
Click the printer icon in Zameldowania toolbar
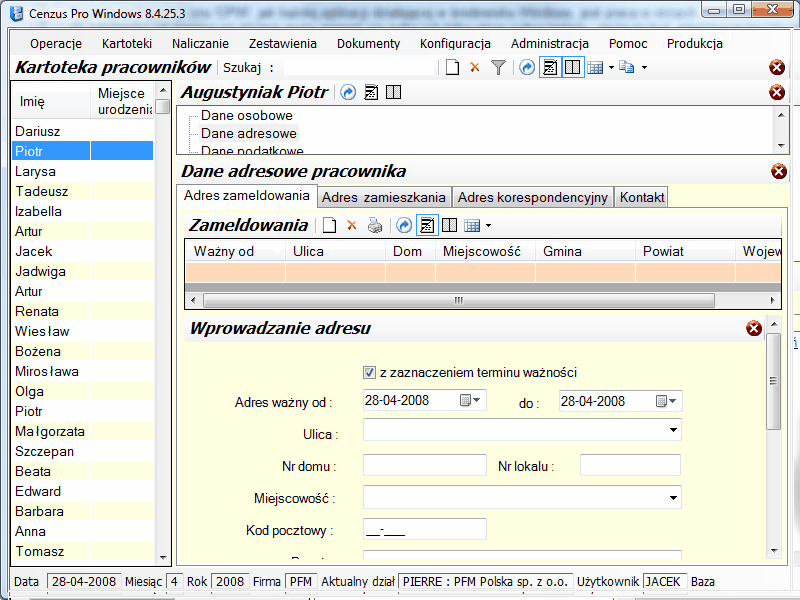374,226
